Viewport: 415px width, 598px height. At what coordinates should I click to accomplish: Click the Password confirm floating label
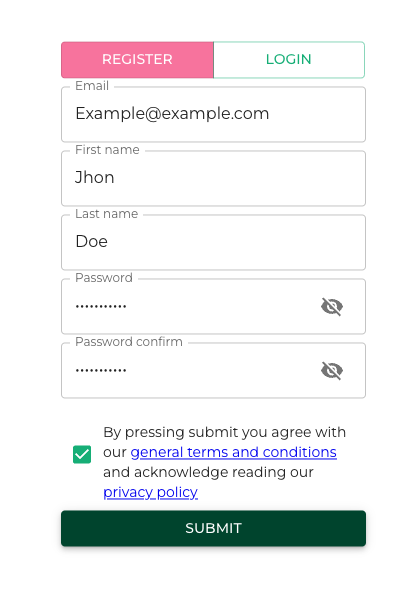pyautogui.click(x=129, y=342)
